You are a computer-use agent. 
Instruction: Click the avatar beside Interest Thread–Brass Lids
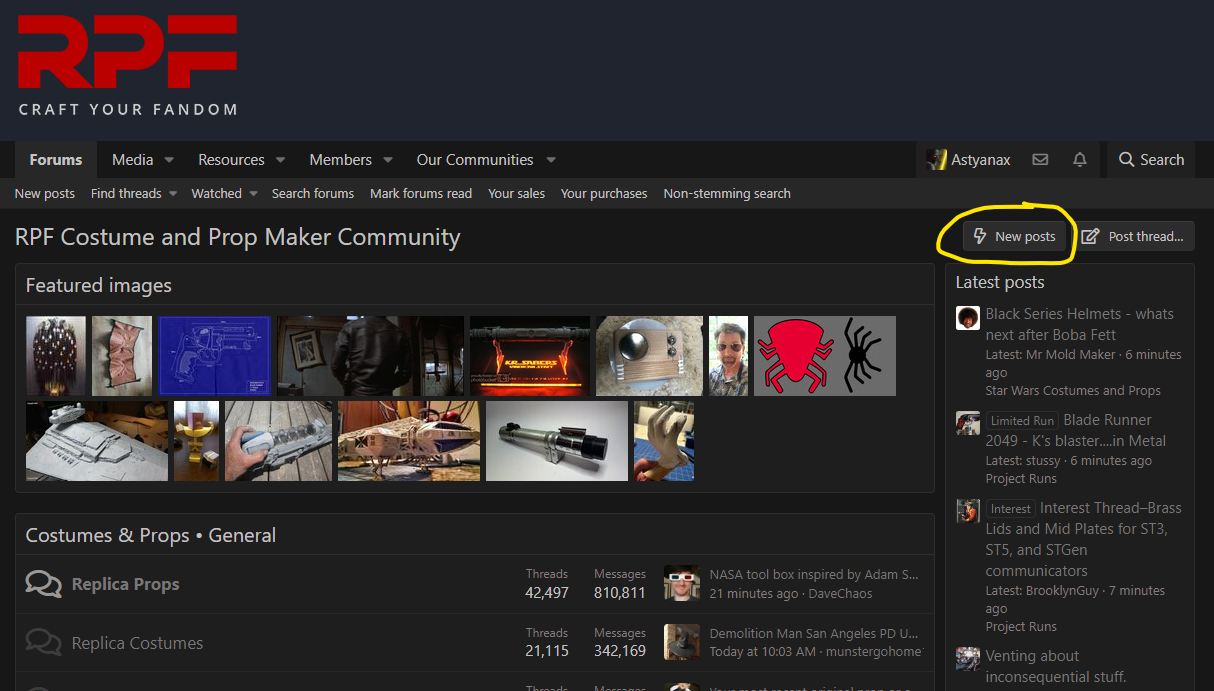pyautogui.click(x=967, y=511)
